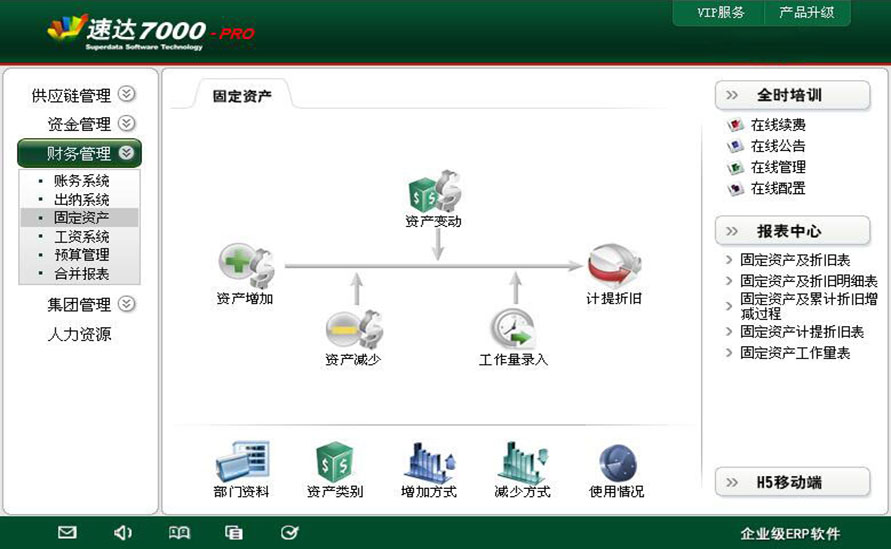Click the VIP服务 button
891x549 pixels.
pyautogui.click(x=721, y=13)
